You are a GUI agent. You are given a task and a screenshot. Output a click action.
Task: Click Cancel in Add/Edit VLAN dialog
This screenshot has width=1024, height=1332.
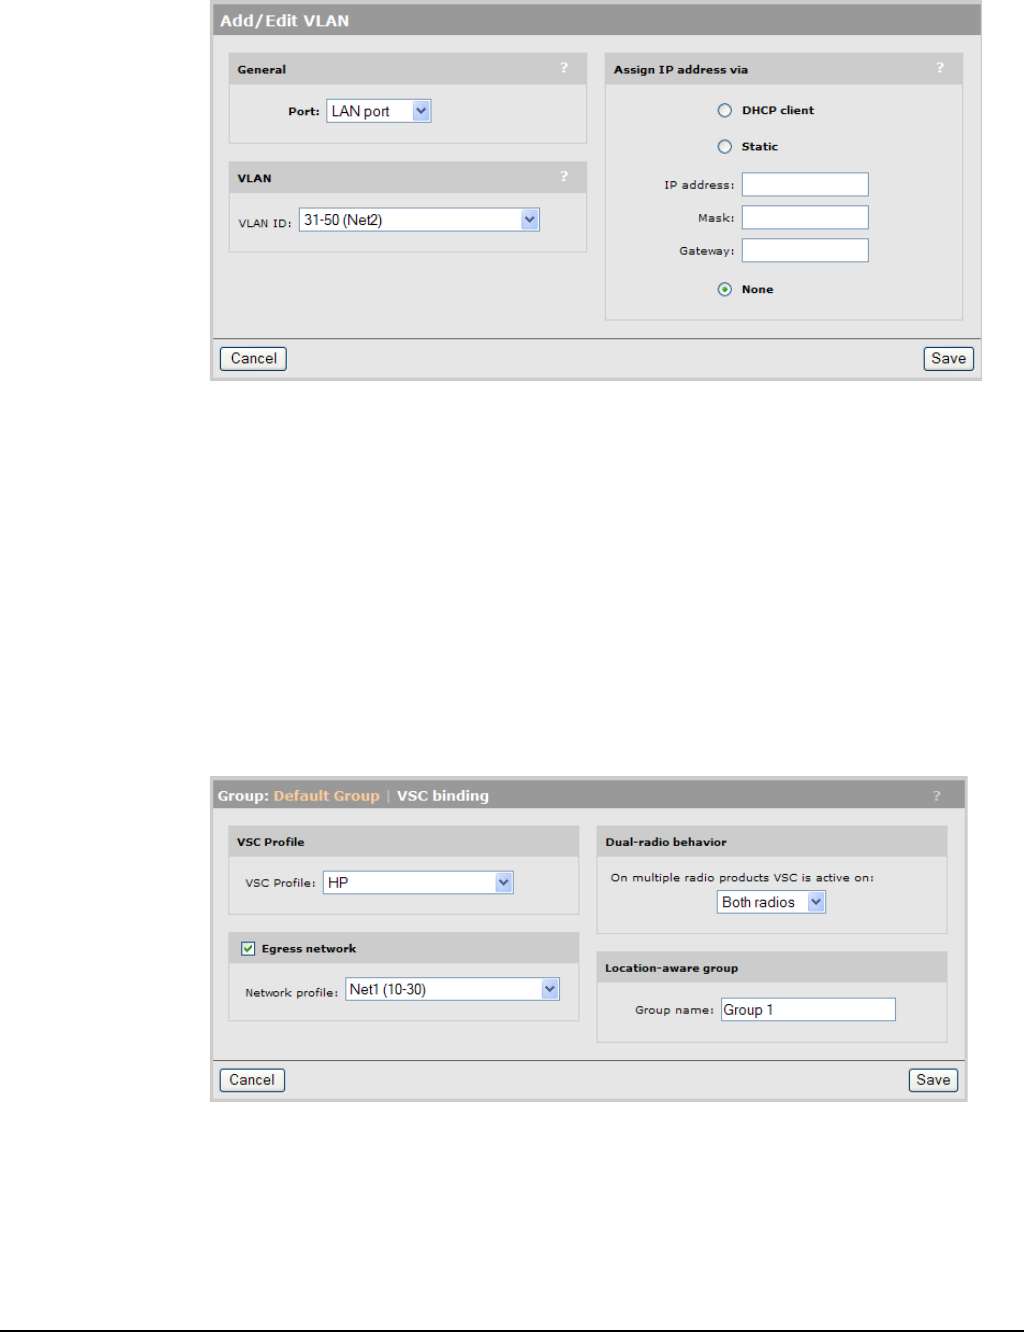(x=253, y=359)
